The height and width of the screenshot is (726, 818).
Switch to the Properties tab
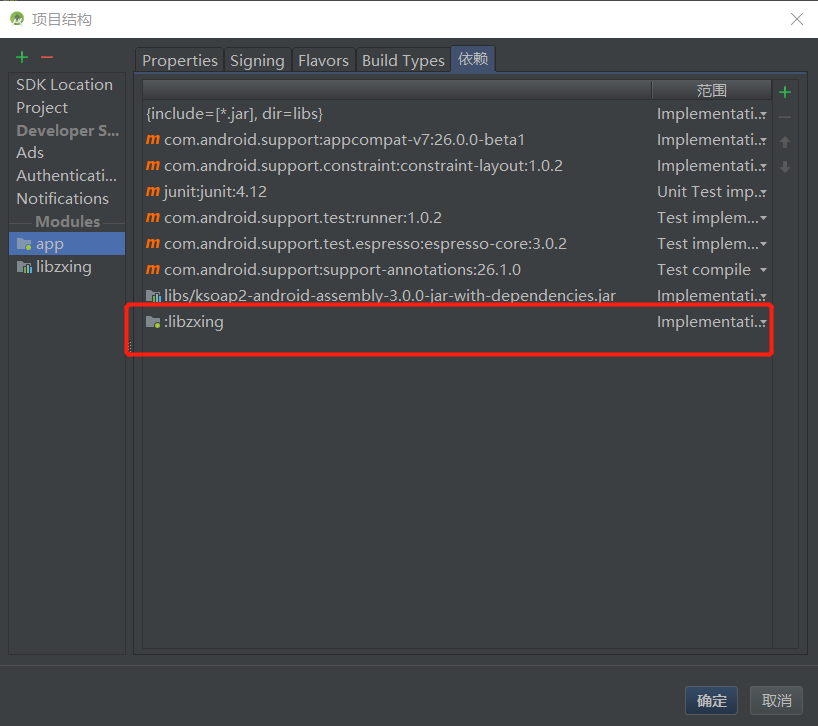click(x=179, y=60)
